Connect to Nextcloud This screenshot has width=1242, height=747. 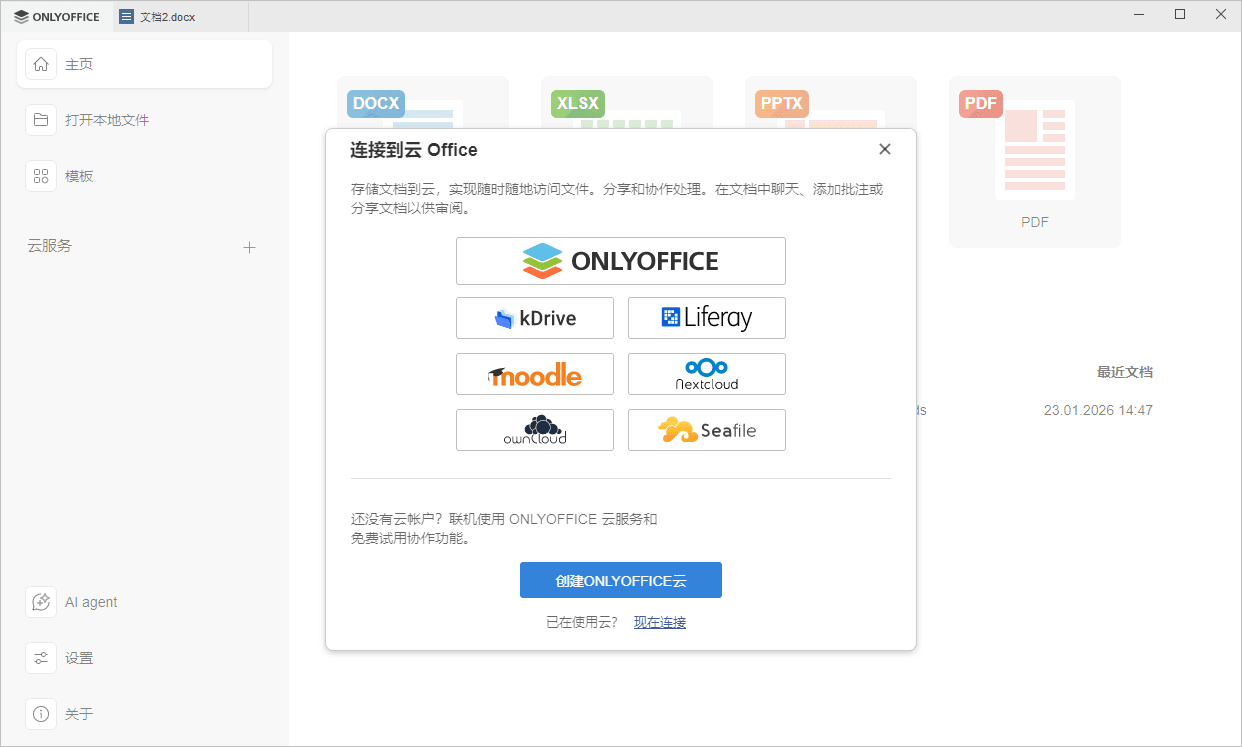point(706,374)
